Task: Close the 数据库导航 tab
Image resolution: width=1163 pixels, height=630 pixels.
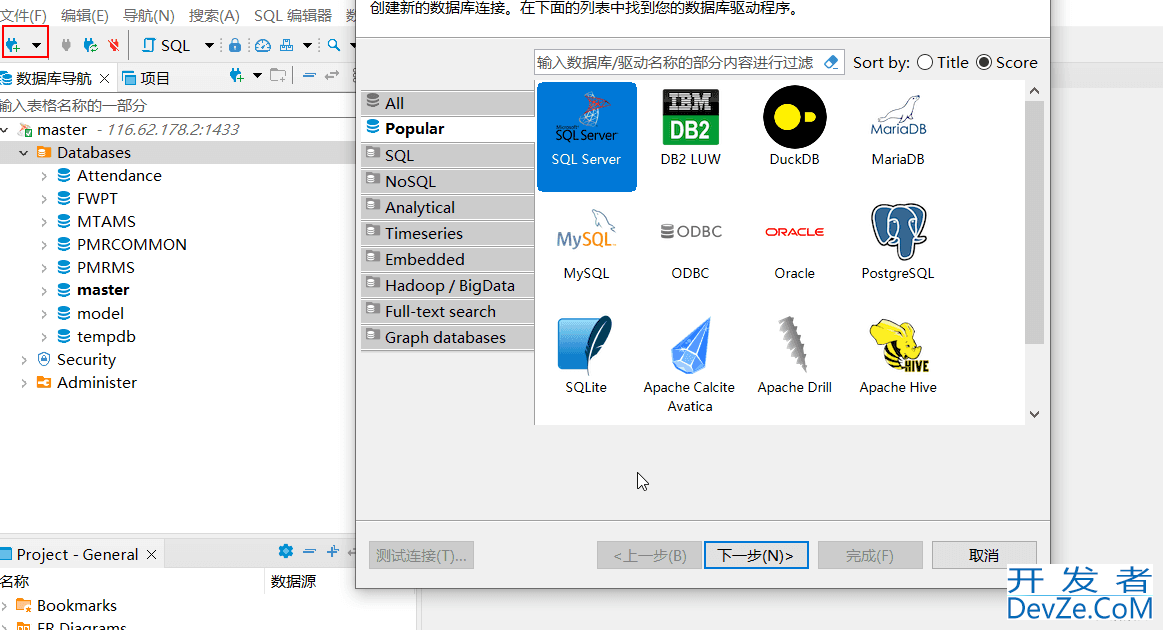Action: [105, 78]
